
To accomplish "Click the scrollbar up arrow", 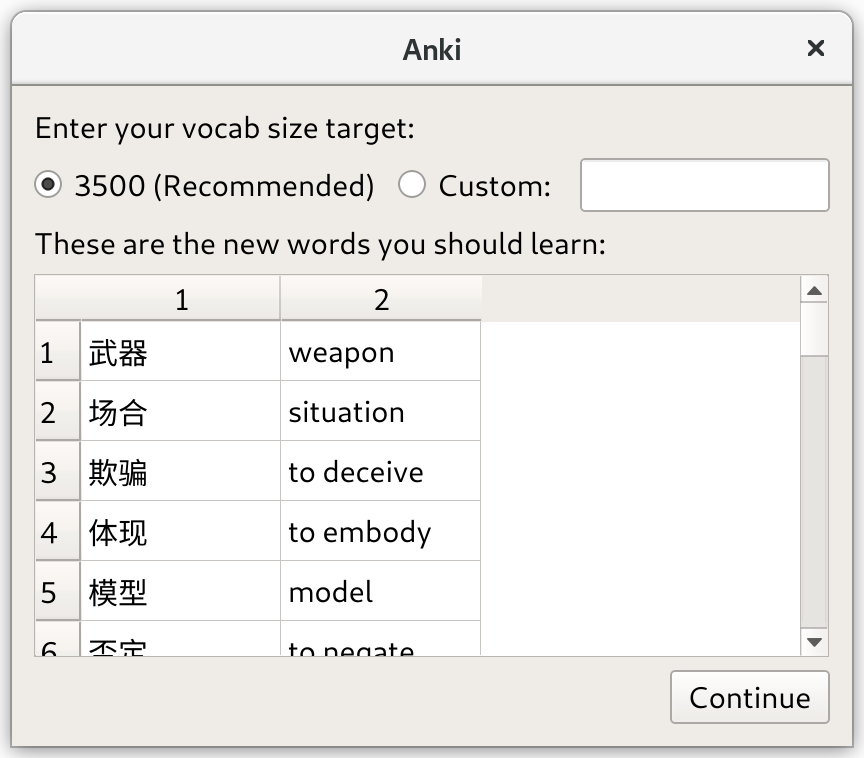I will point(814,290).
